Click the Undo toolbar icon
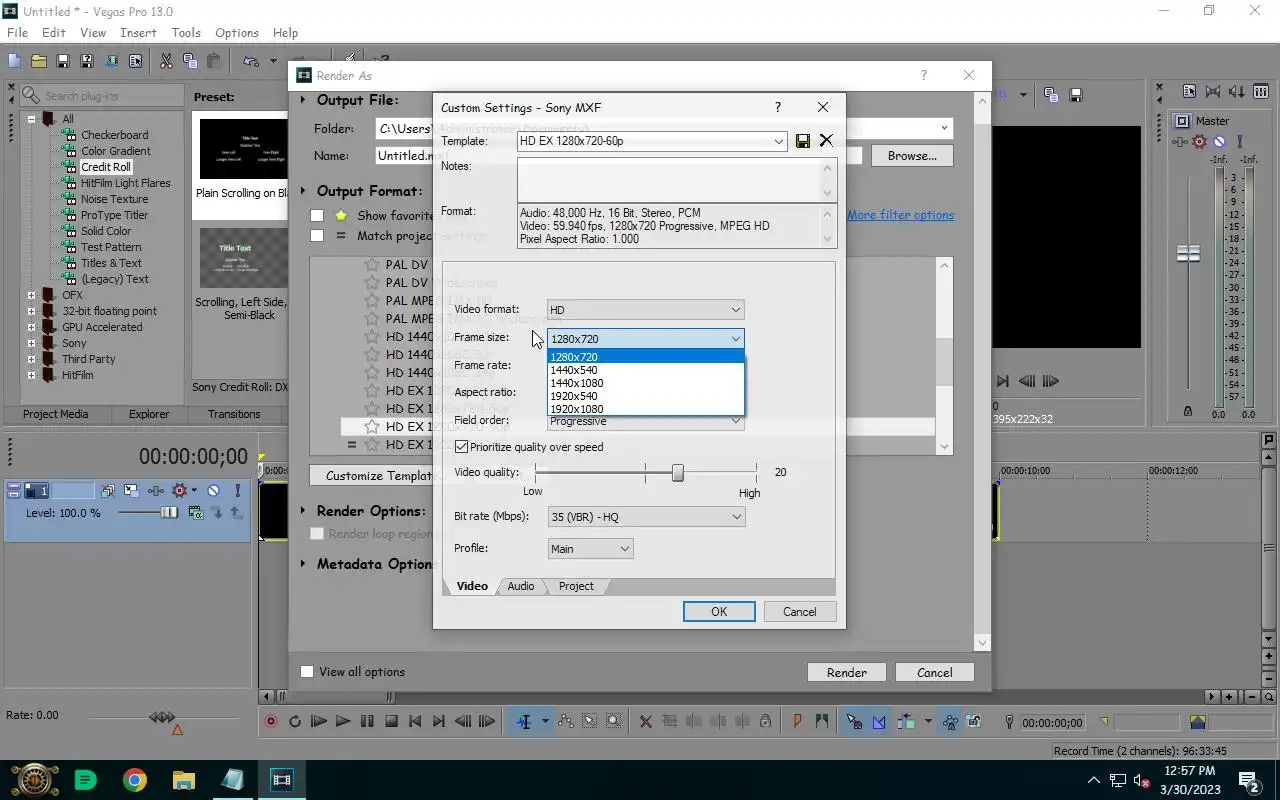This screenshot has width=1280, height=800. click(251, 61)
